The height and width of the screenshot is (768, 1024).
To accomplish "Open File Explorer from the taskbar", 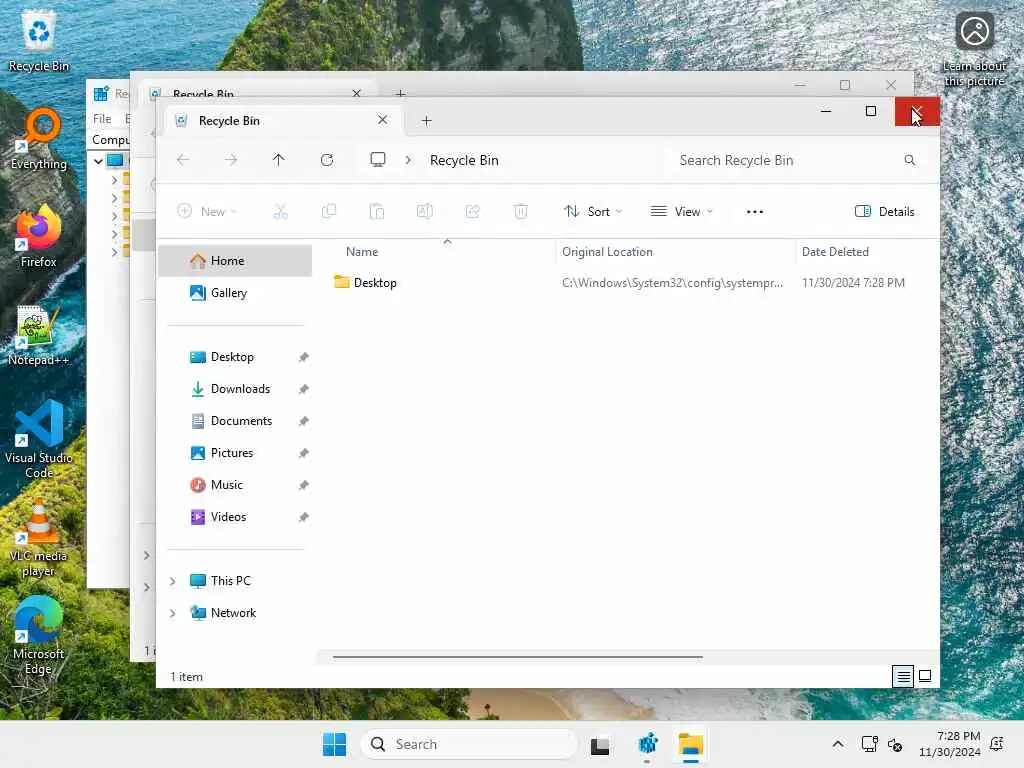I will [x=690, y=745].
